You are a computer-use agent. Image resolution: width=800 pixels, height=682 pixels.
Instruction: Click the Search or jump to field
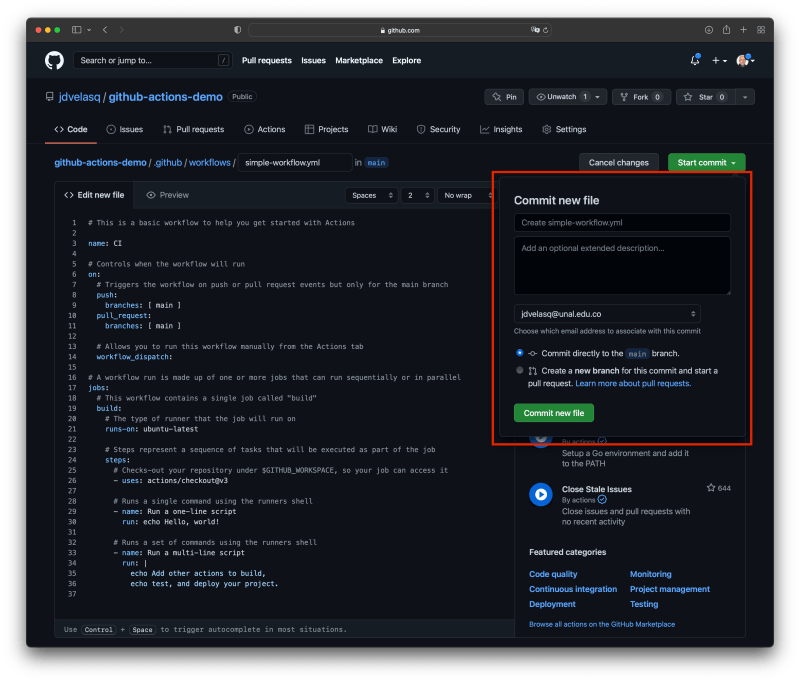point(153,60)
